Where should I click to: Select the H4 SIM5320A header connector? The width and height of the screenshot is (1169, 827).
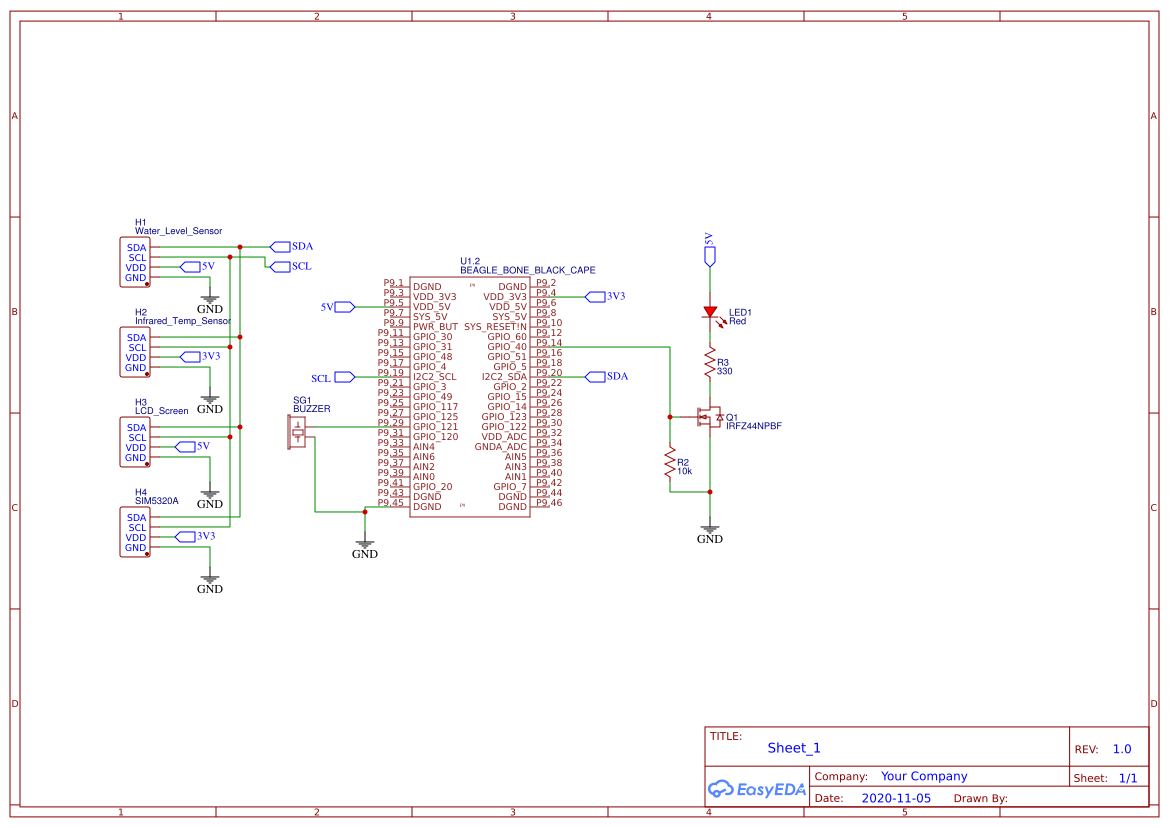click(x=134, y=532)
